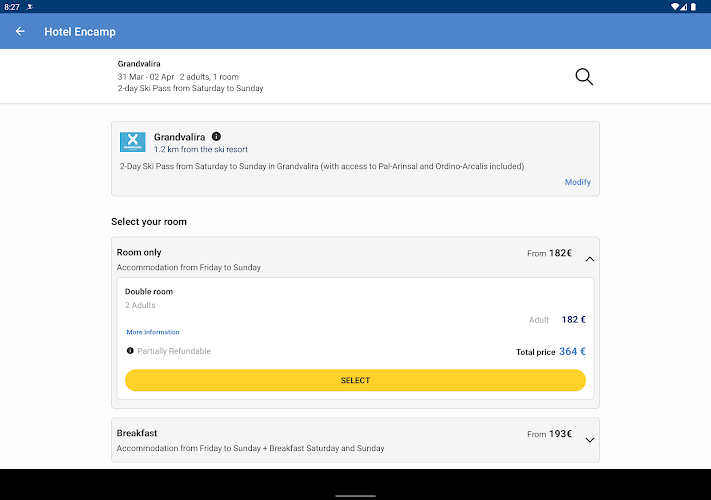711x500 pixels.
Task: Click the Modify ski pass link
Action: [x=577, y=182]
